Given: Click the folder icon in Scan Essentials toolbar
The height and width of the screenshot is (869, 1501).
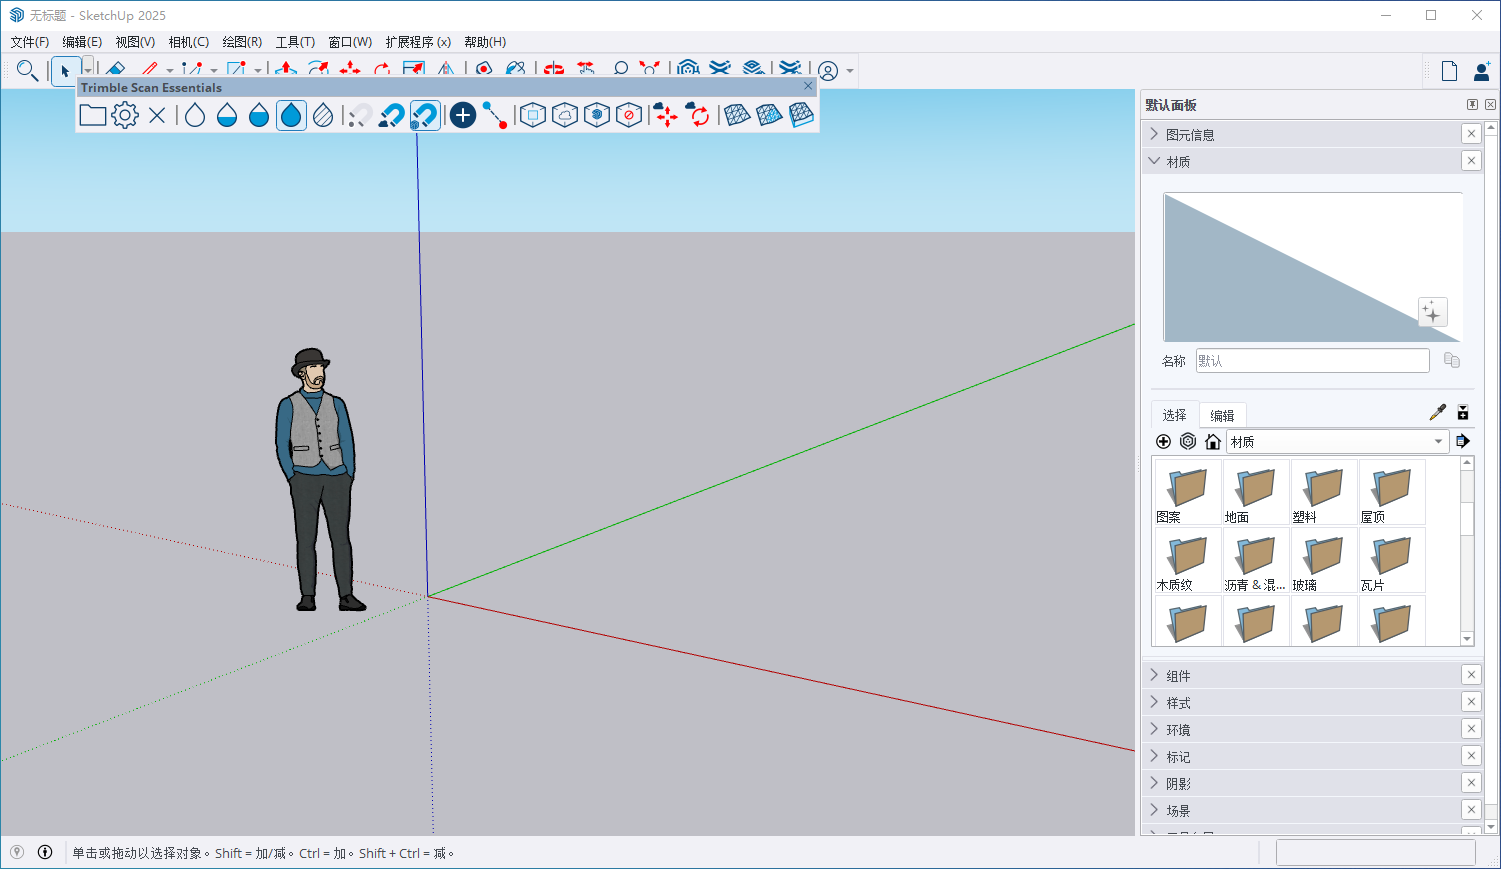Looking at the screenshot, I should (93, 115).
